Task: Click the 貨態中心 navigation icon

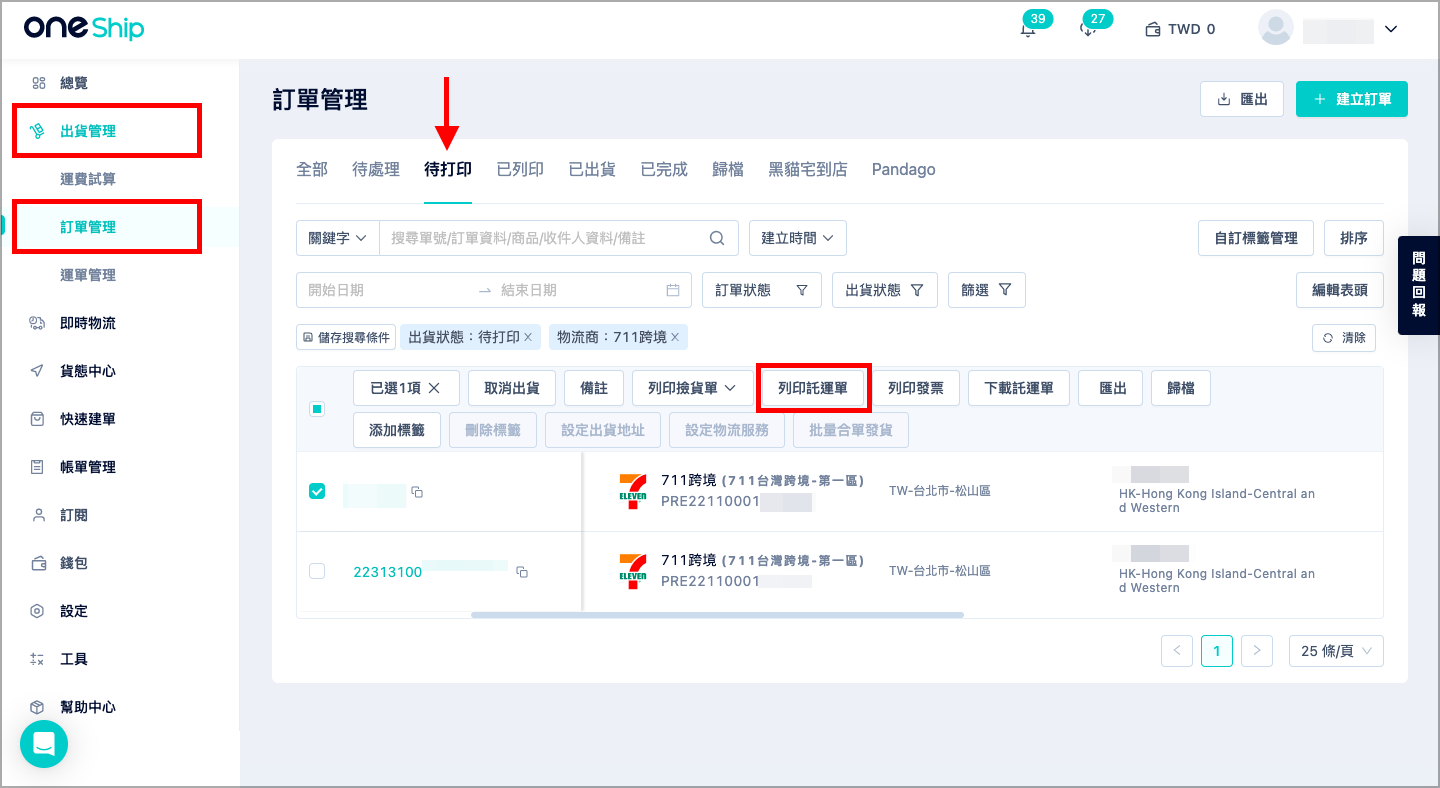Action: coord(37,371)
